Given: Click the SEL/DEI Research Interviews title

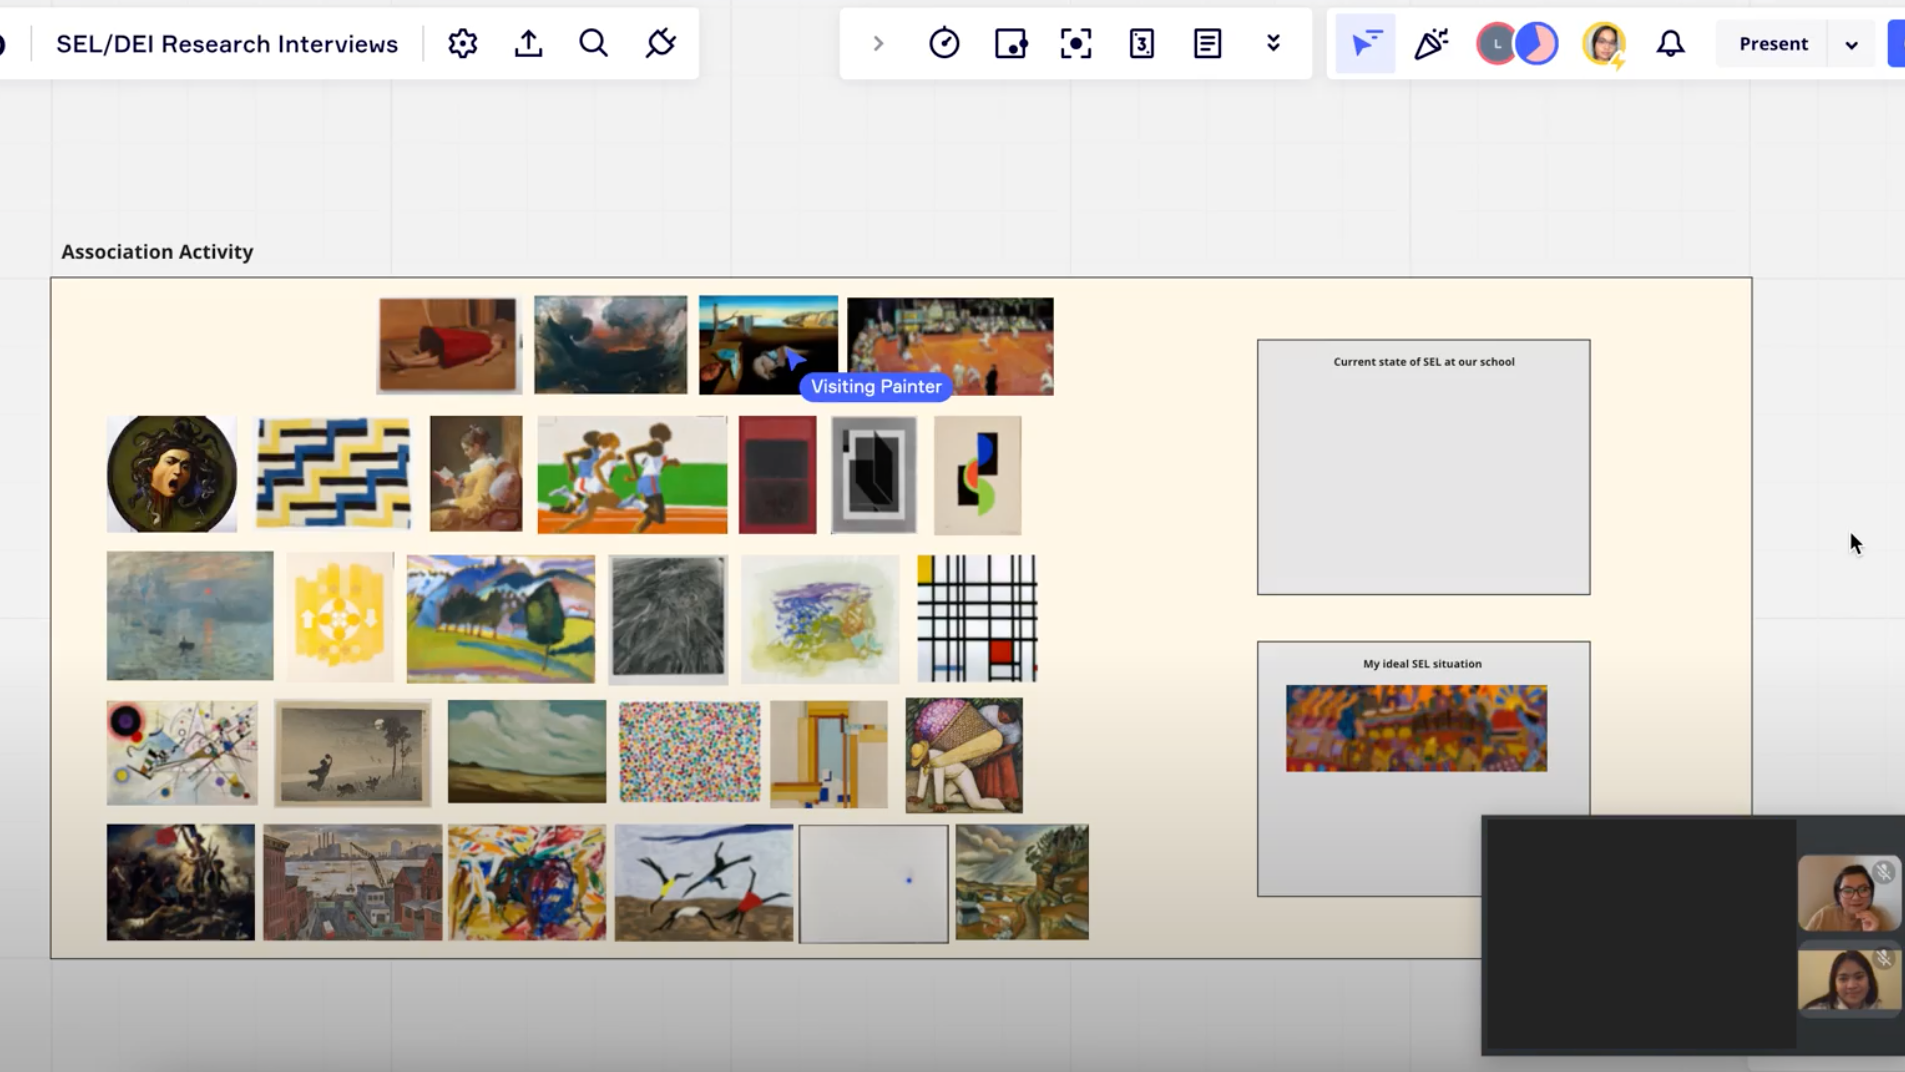Looking at the screenshot, I should (x=227, y=44).
